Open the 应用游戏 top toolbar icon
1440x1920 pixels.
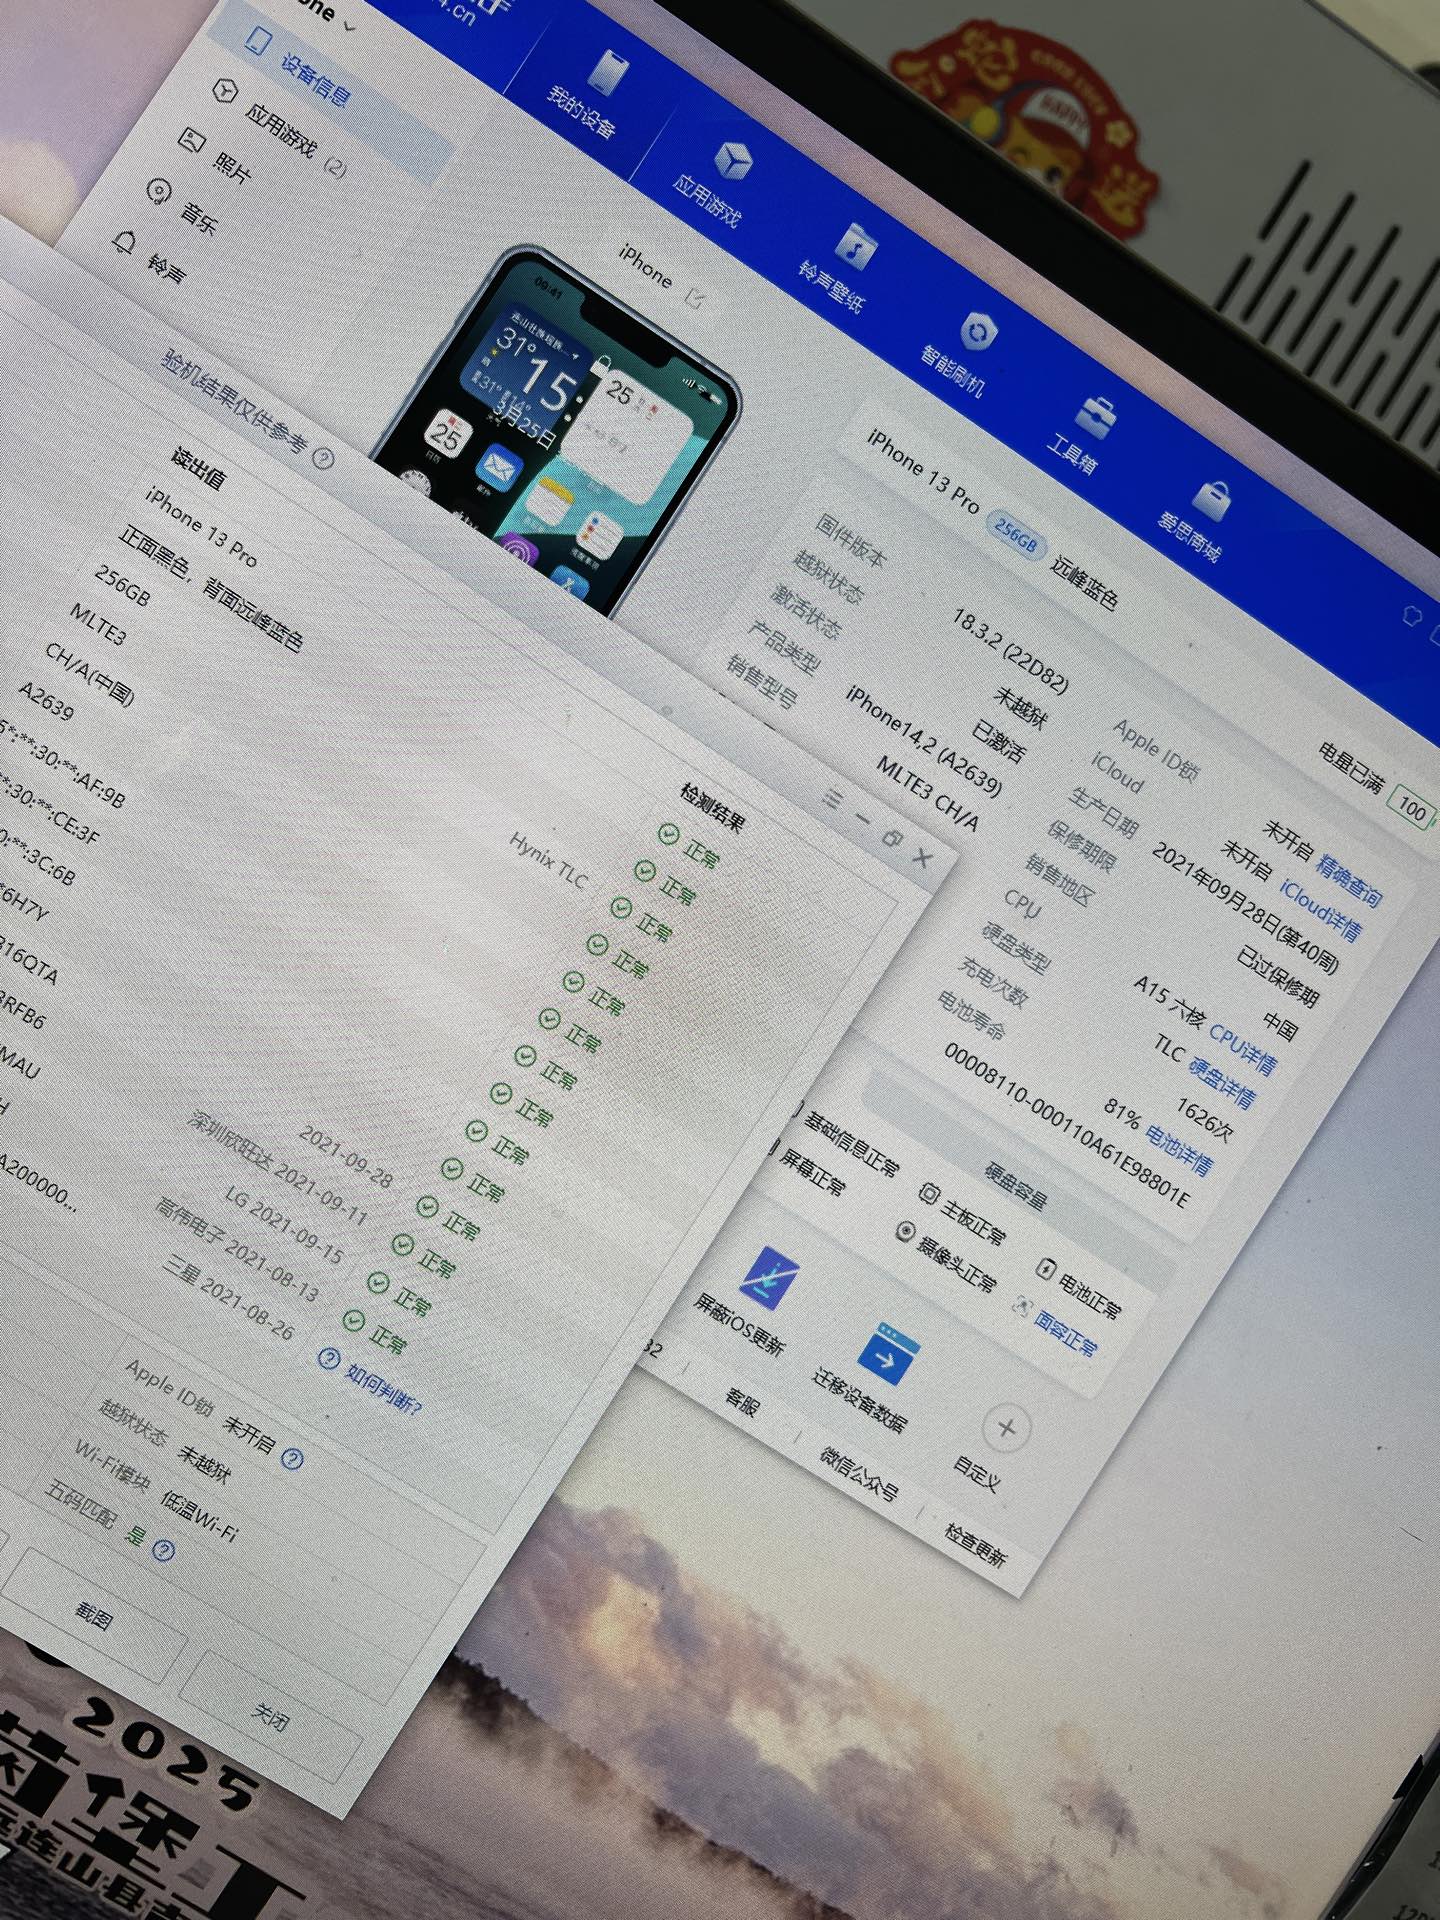pos(732,162)
